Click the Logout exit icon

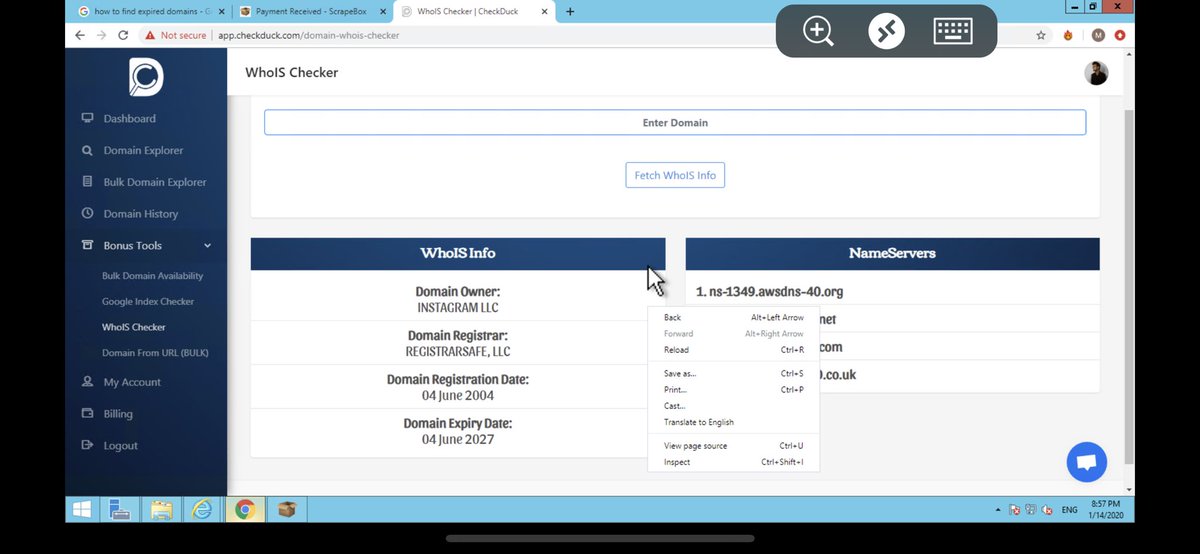[x=87, y=445]
